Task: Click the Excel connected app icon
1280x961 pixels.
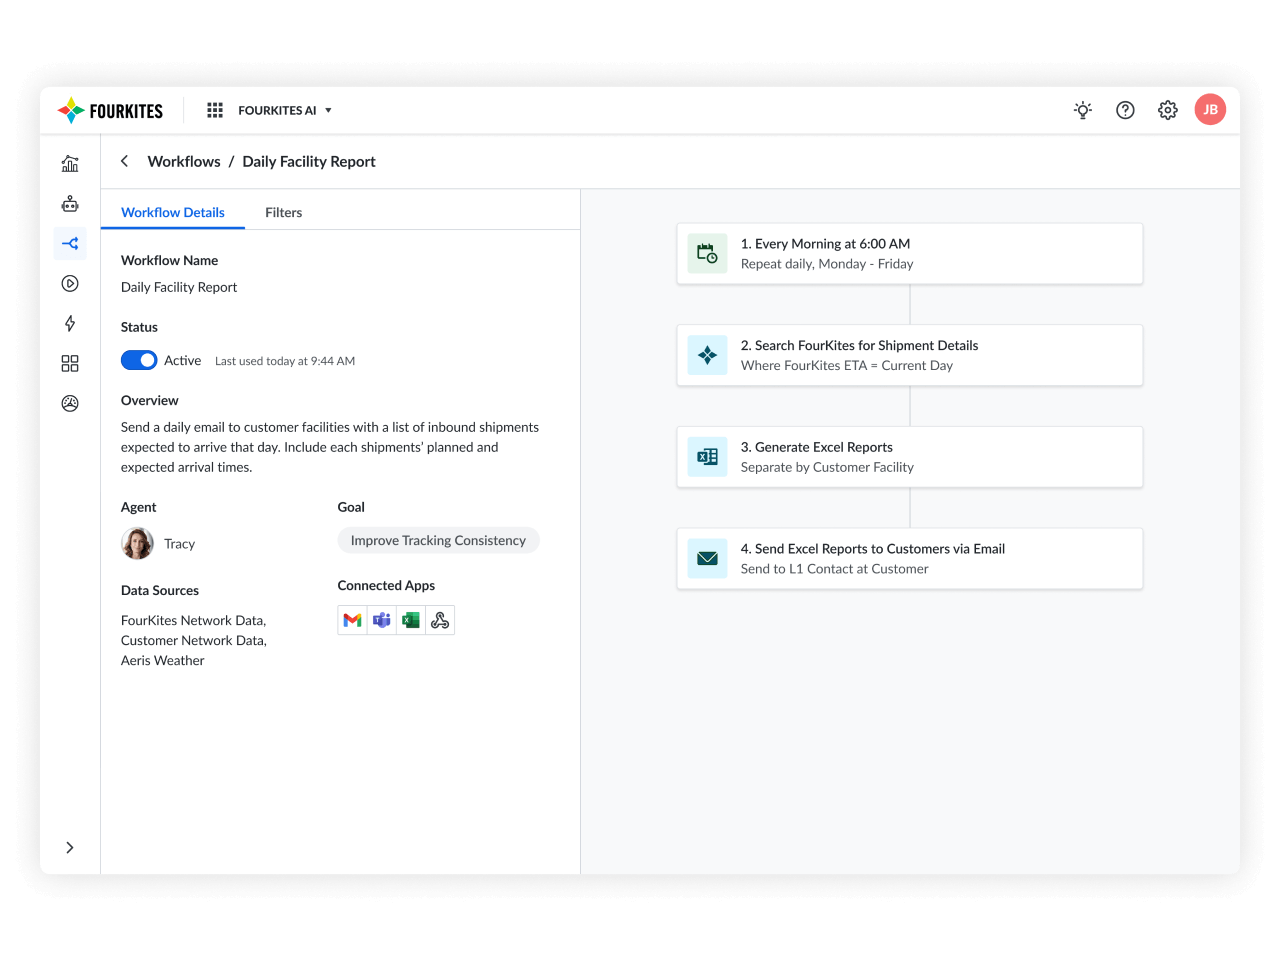Action: [x=411, y=621]
